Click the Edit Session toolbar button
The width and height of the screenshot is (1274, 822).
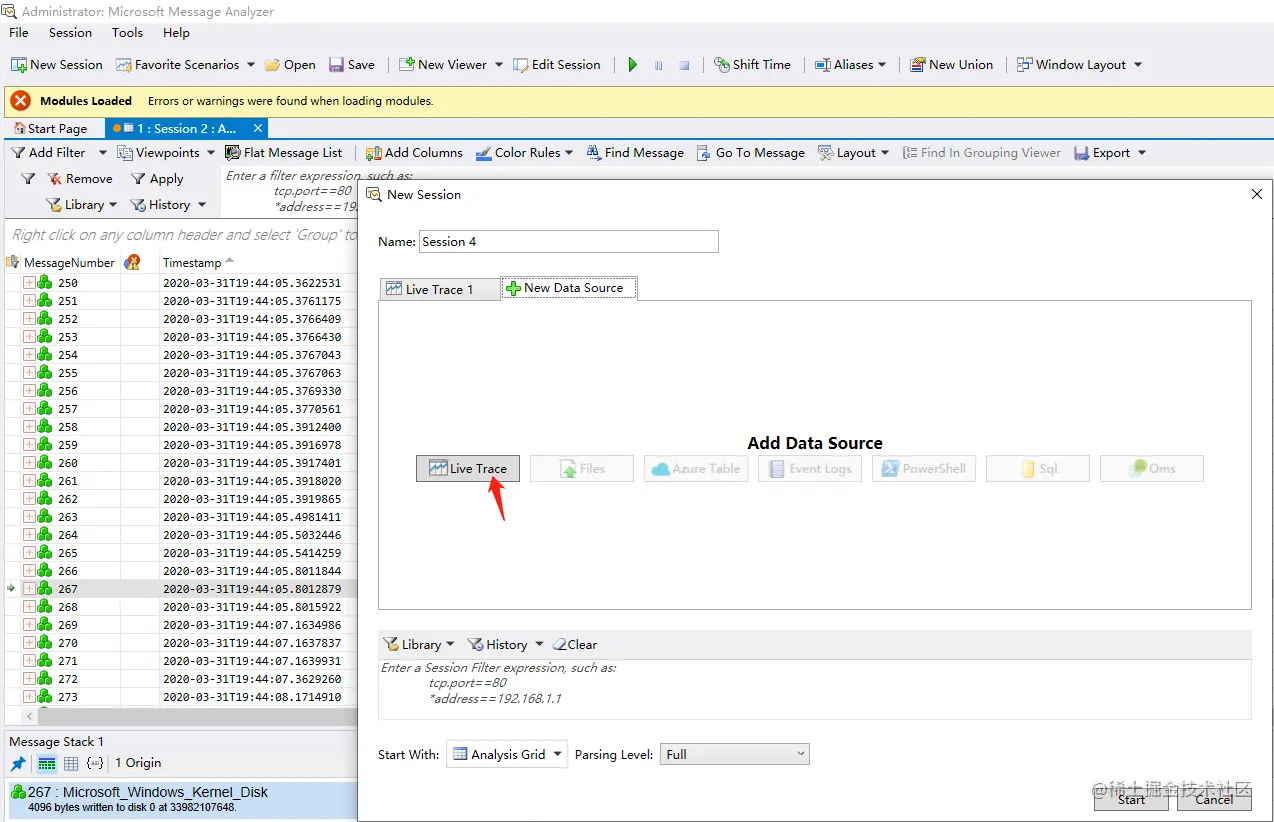point(557,64)
